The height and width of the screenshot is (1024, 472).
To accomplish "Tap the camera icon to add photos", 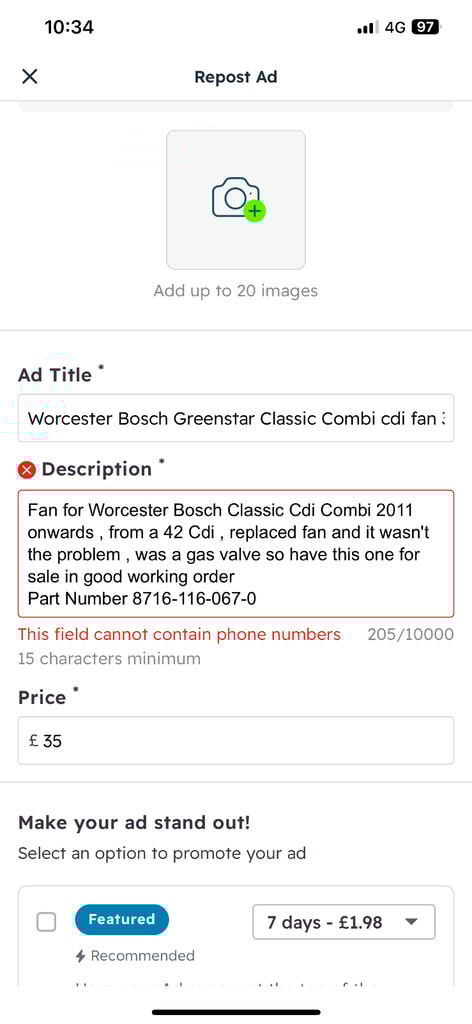I will pyautogui.click(x=236, y=197).
